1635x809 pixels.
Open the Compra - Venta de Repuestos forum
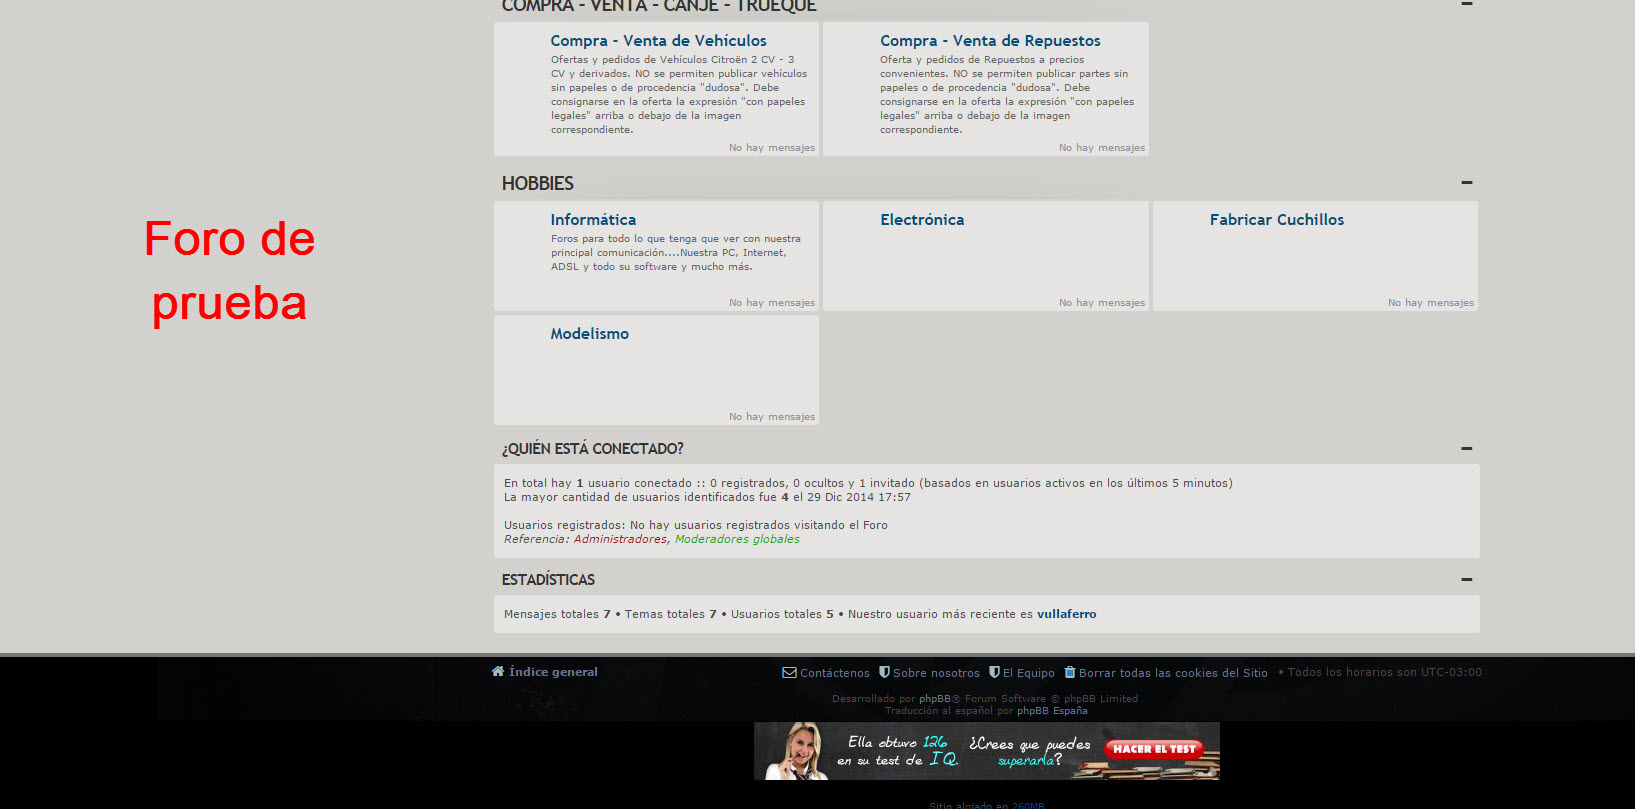pos(989,41)
